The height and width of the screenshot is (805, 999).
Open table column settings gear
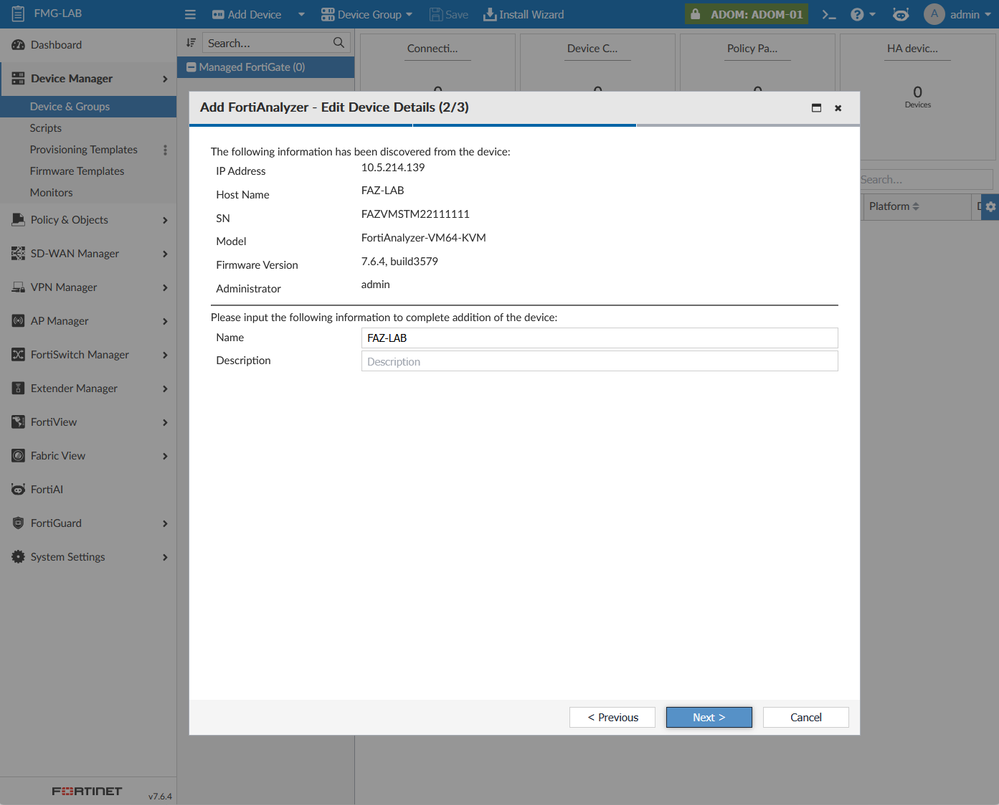[x=990, y=206]
